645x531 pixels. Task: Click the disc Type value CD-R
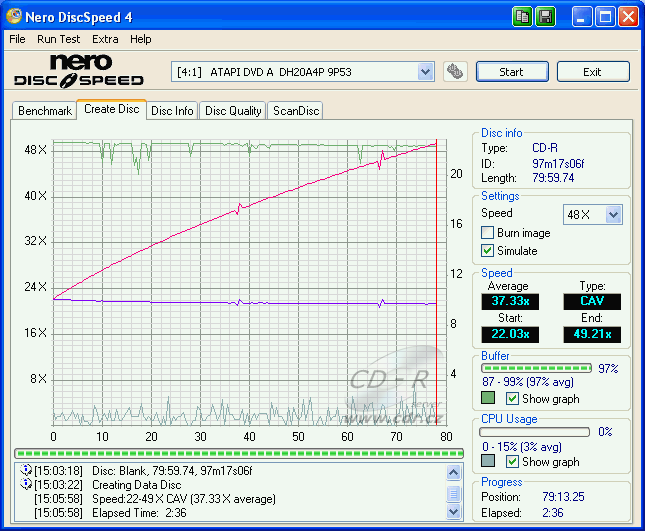point(545,148)
